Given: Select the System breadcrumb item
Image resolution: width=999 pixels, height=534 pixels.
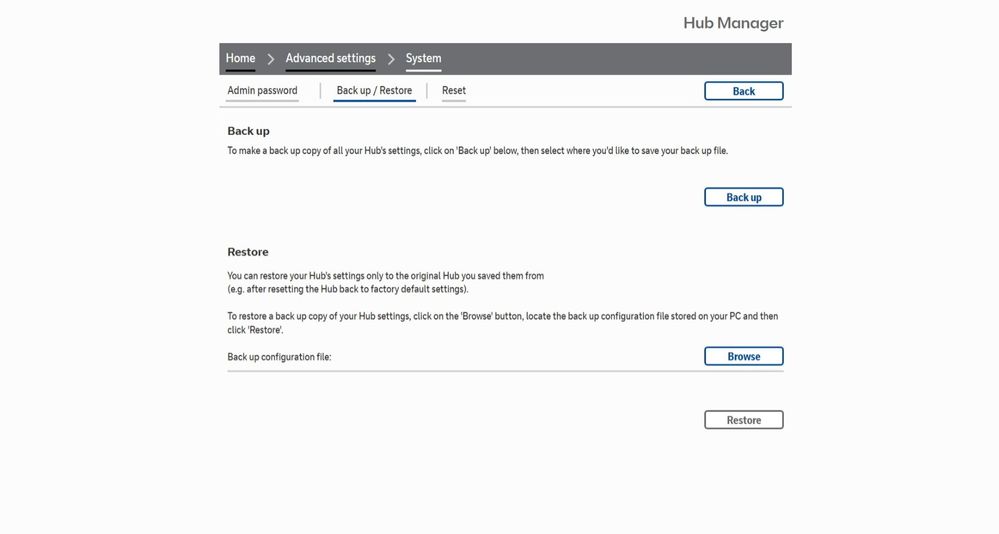Looking at the screenshot, I should click(x=423, y=59).
